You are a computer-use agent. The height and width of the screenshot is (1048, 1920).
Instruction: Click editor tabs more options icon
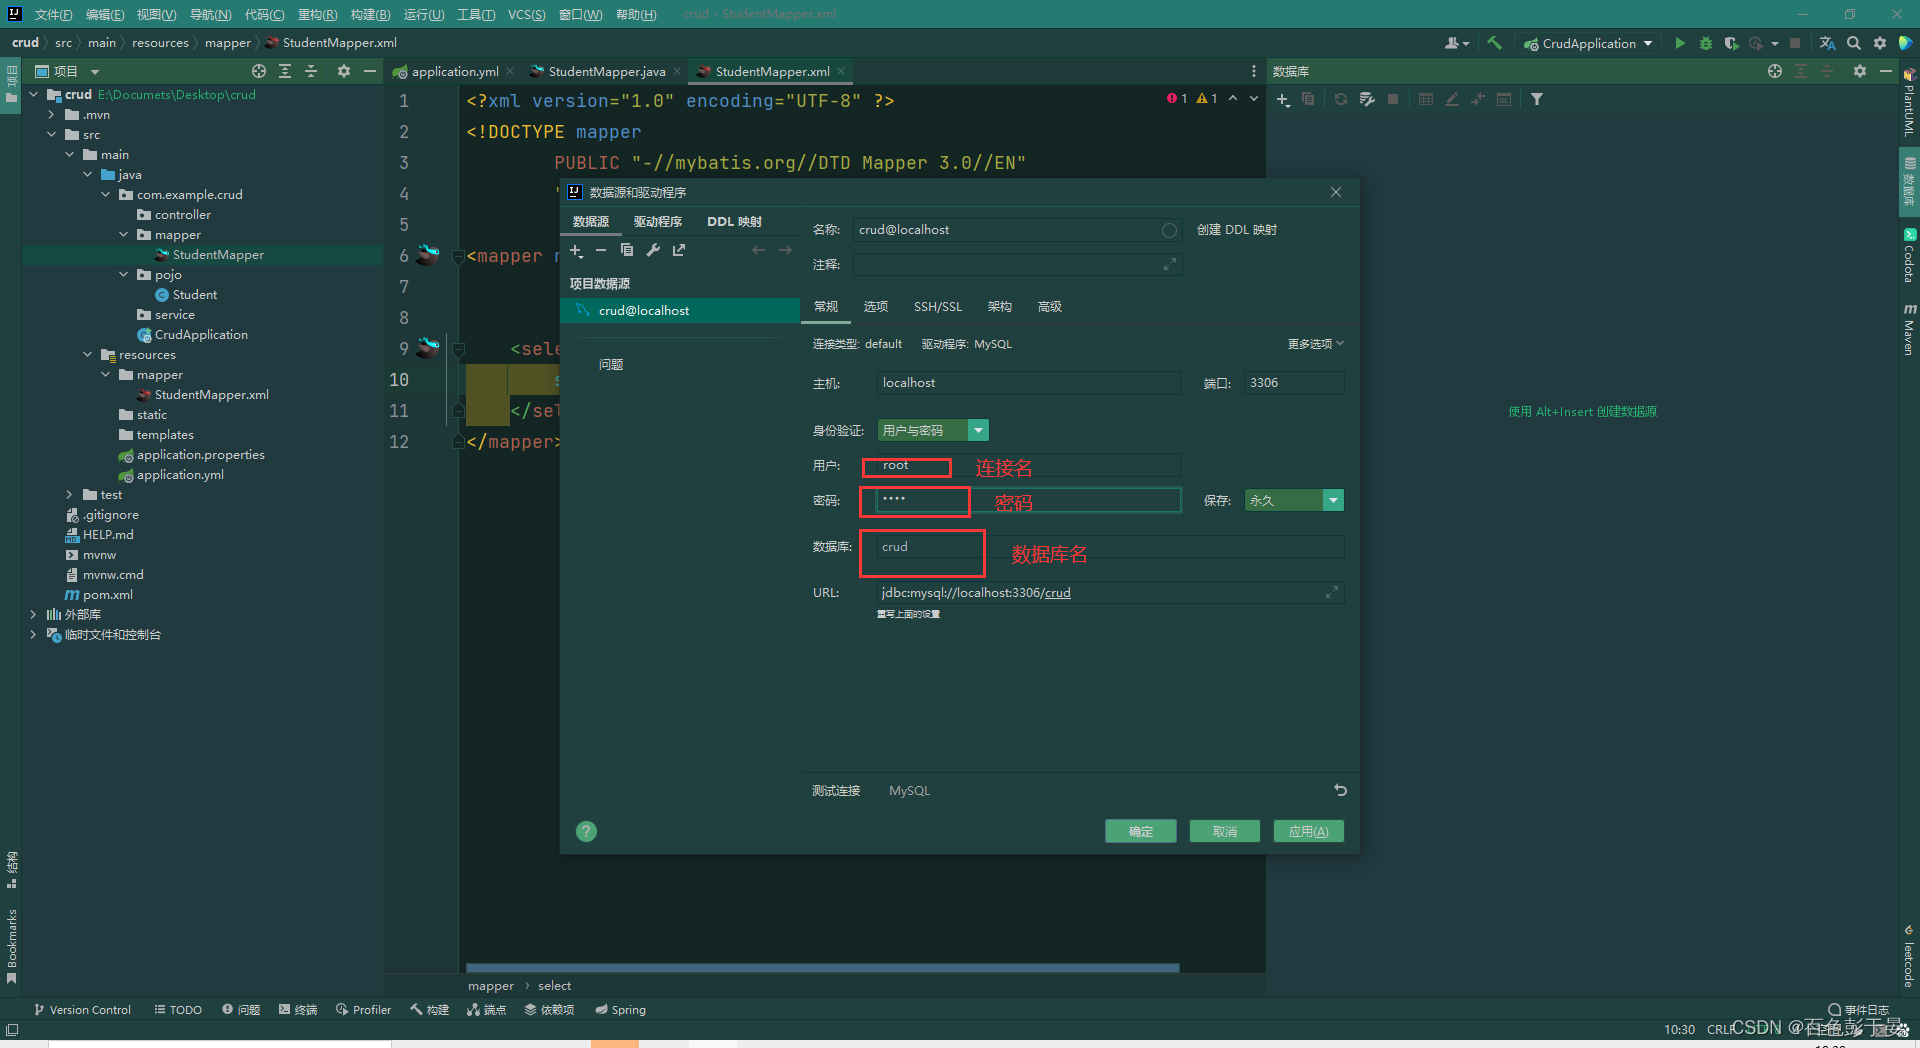pyautogui.click(x=1253, y=71)
